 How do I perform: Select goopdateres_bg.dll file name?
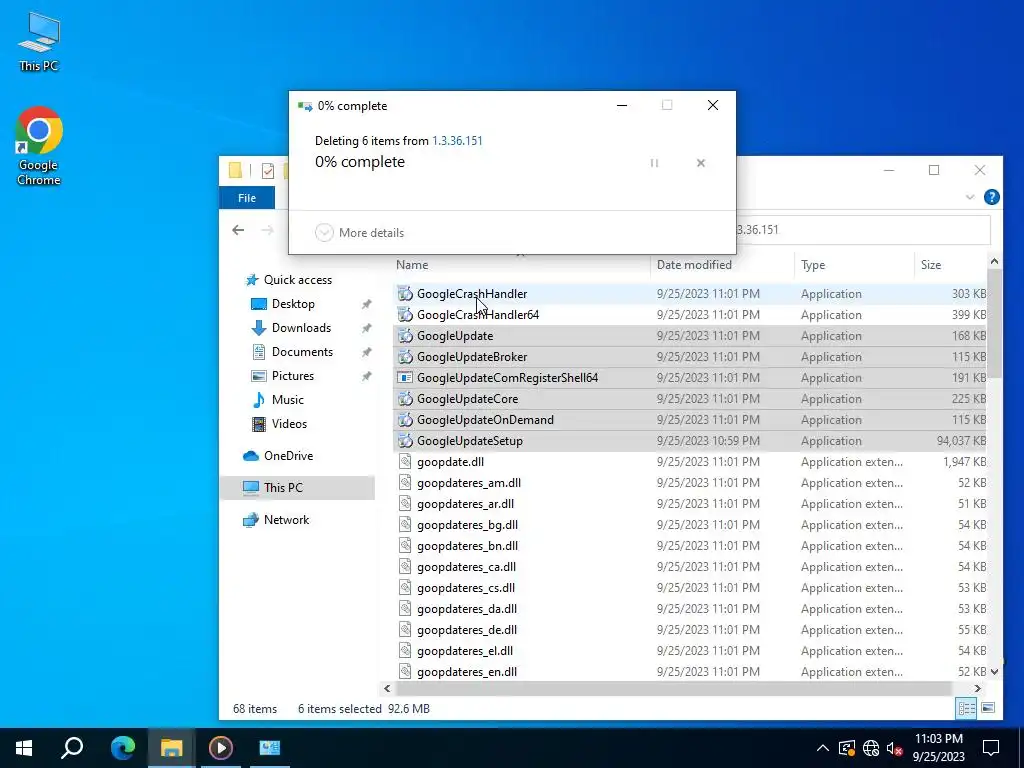pos(468,524)
